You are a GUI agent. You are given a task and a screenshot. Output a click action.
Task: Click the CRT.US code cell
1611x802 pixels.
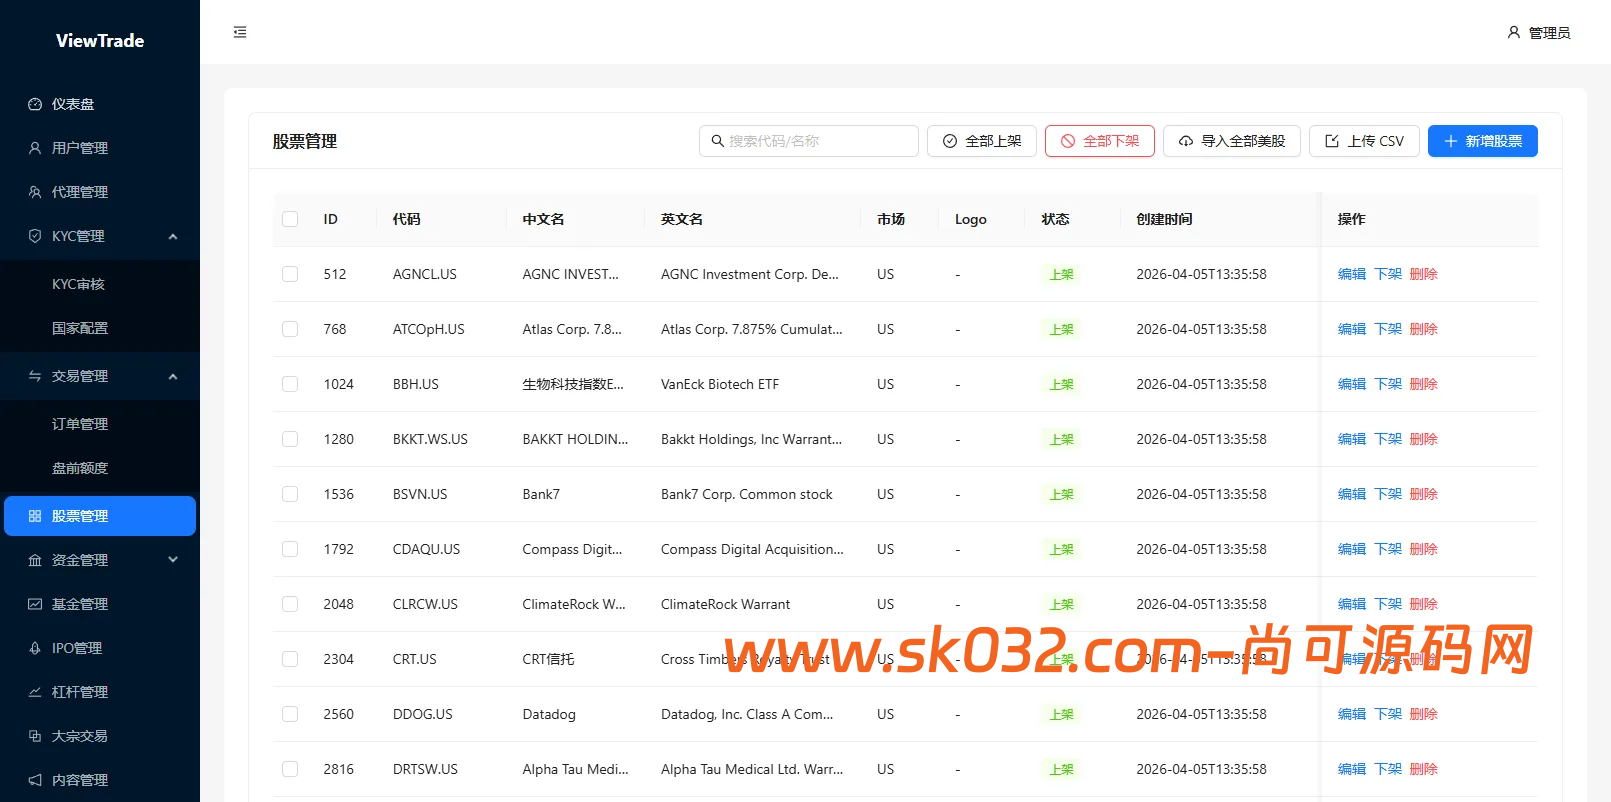(415, 659)
